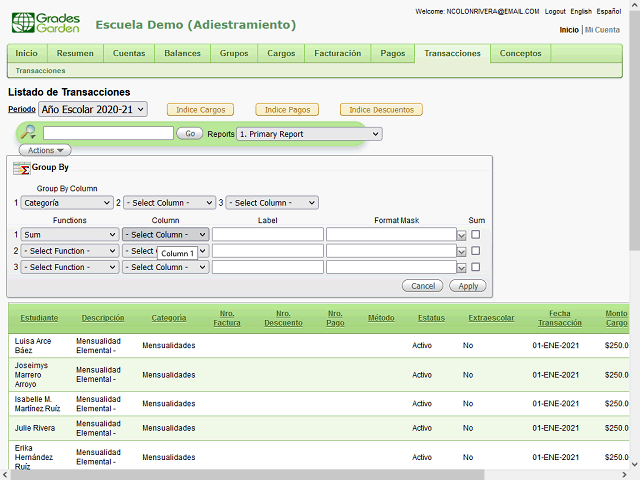Viewport: 640px width, 480px height.
Task: Switch to the Pagos tab
Action: coord(393,53)
